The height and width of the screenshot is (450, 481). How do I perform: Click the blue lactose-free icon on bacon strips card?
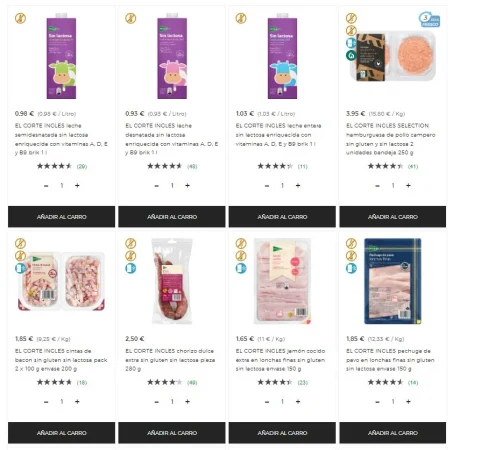pyautogui.click(x=20, y=268)
